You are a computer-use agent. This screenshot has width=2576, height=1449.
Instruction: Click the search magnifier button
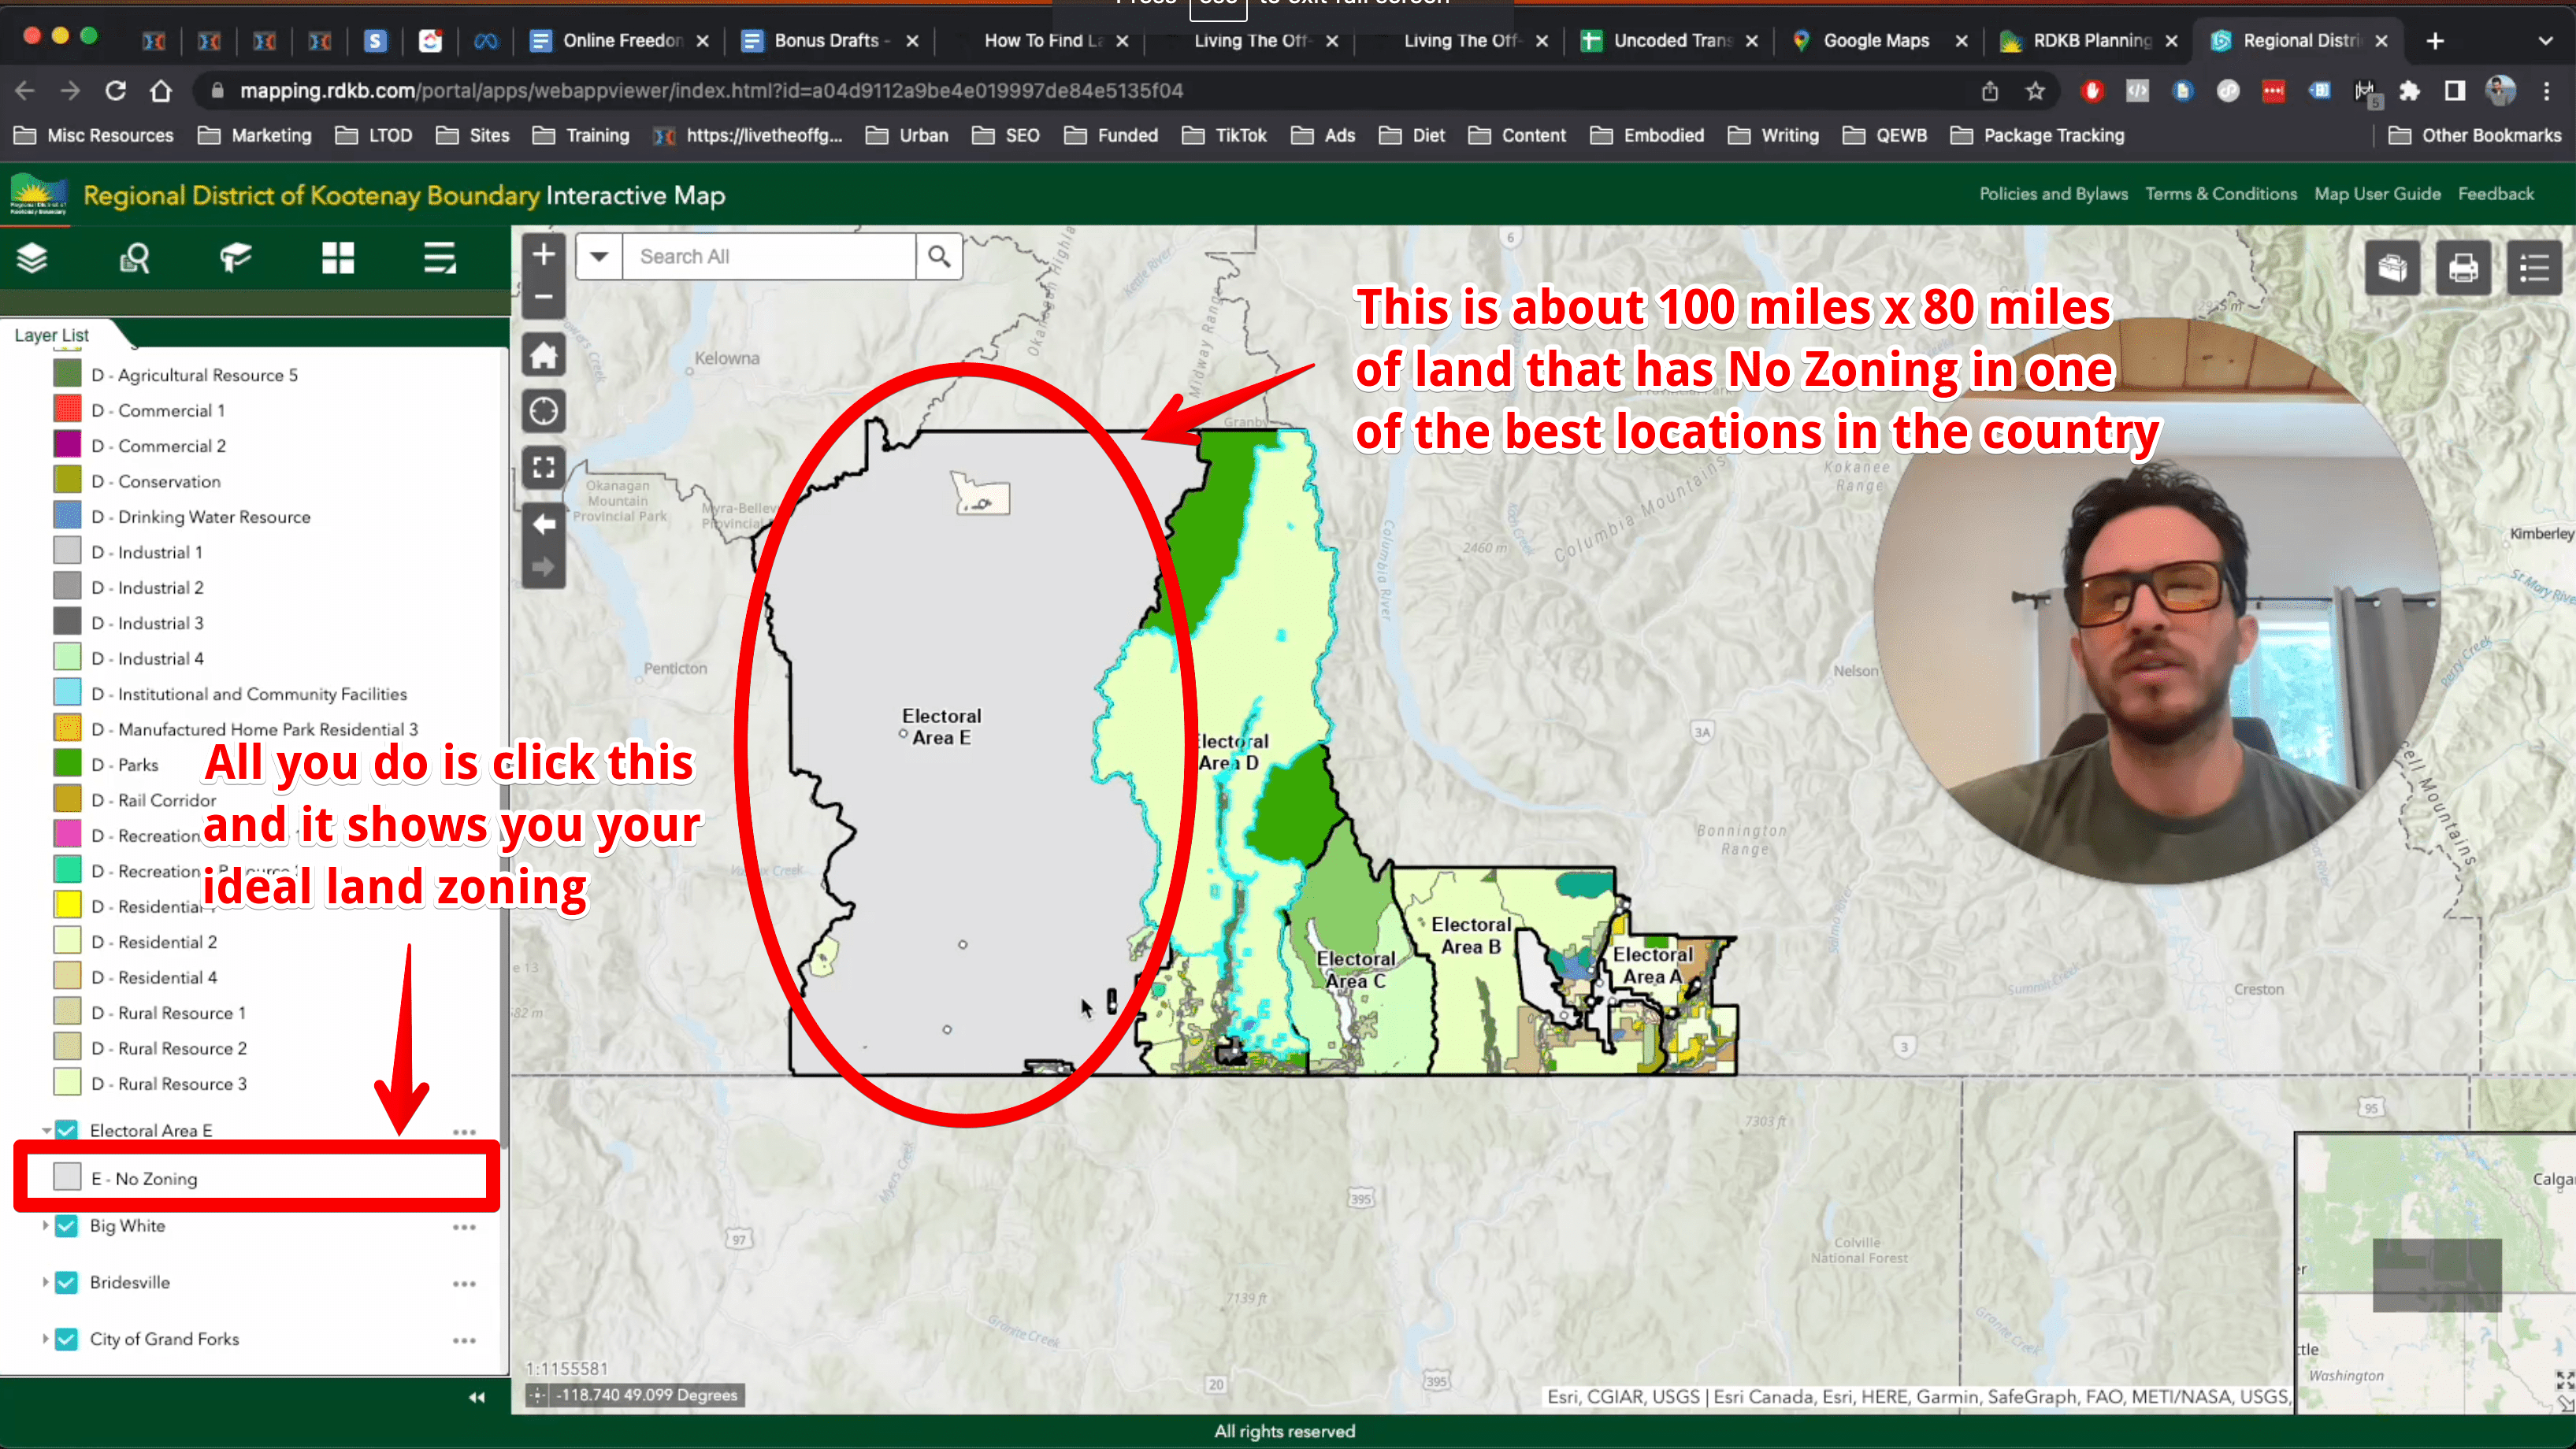coord(938,257)
